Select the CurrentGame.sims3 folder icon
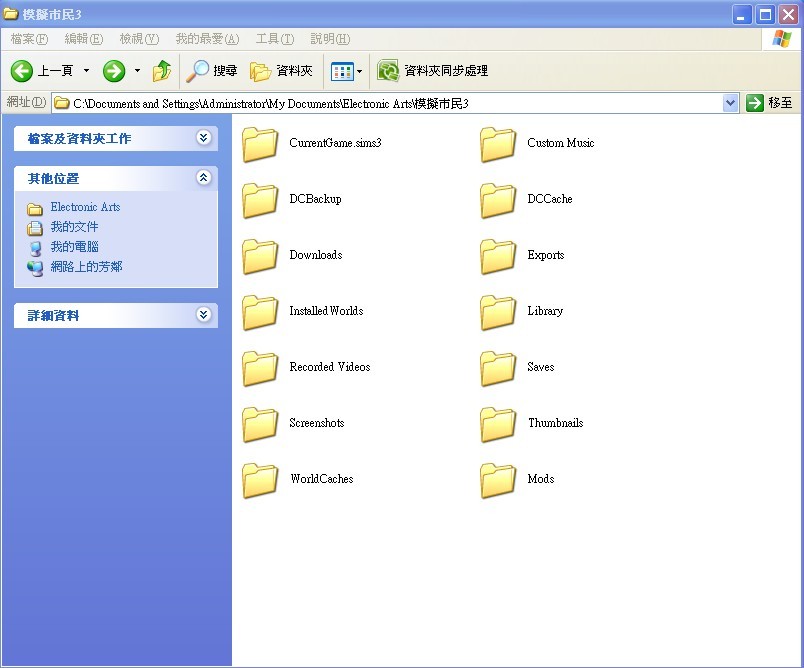The image size is (804, 668). coord(260,144)
